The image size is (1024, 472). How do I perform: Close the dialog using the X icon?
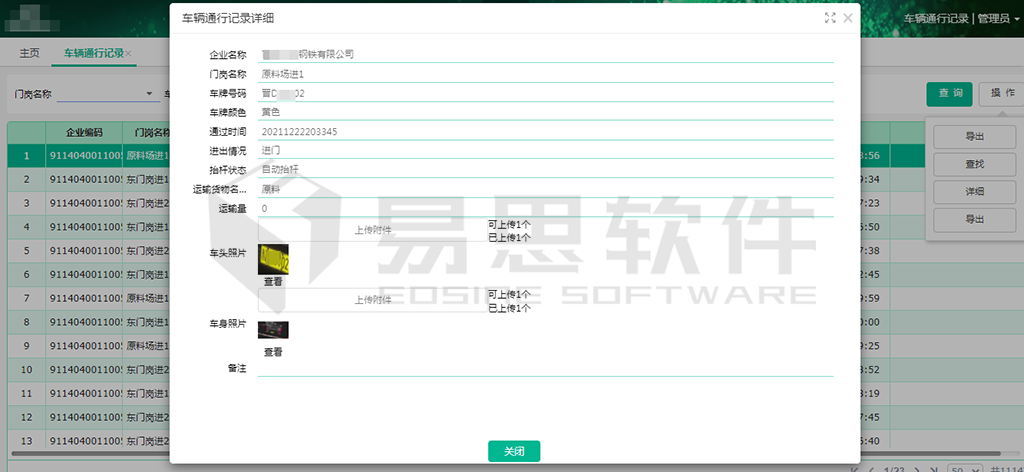[x=848, y=18]
